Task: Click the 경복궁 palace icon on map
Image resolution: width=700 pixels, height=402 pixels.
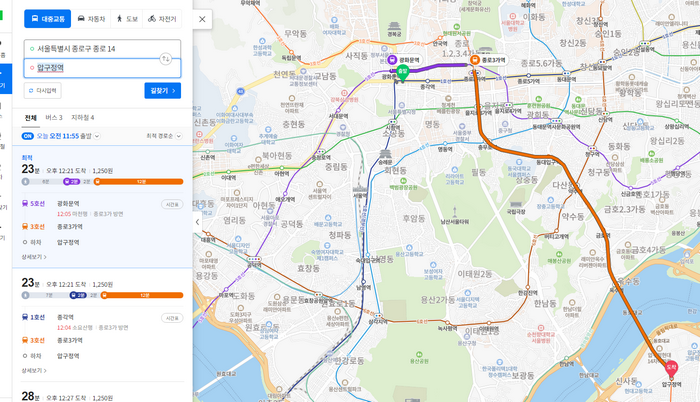Action: point(394,26)
